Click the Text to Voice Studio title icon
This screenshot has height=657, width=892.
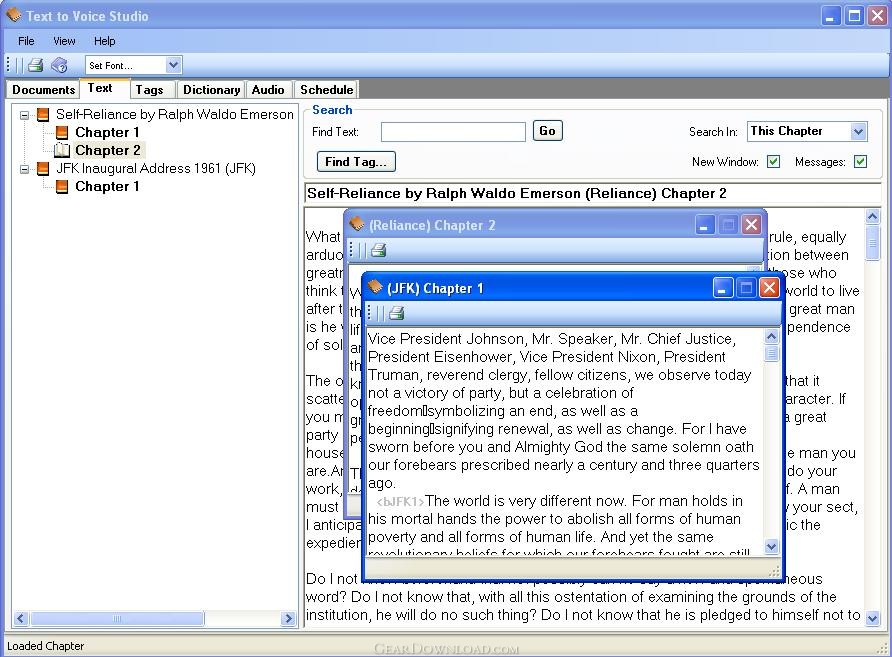(14, 15)
